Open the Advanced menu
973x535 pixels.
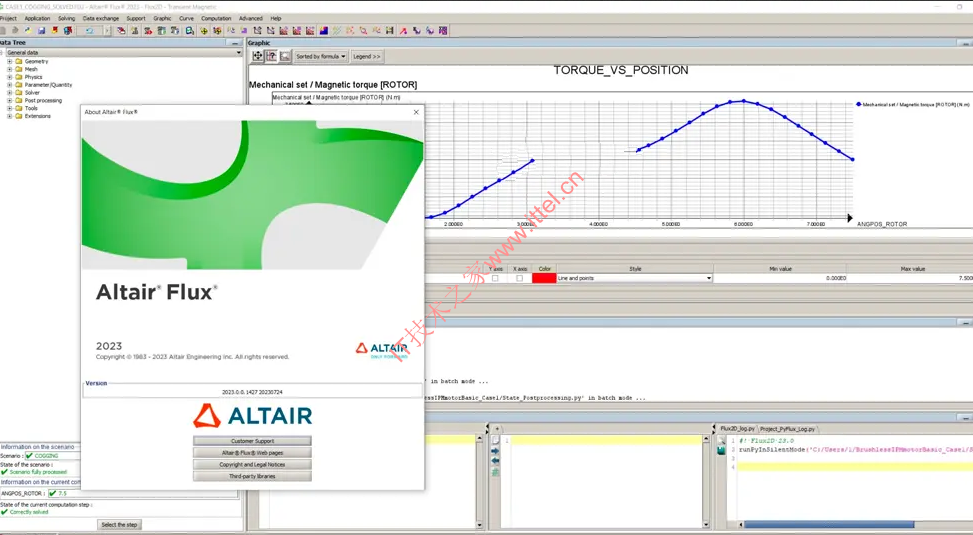click(251, 18)
